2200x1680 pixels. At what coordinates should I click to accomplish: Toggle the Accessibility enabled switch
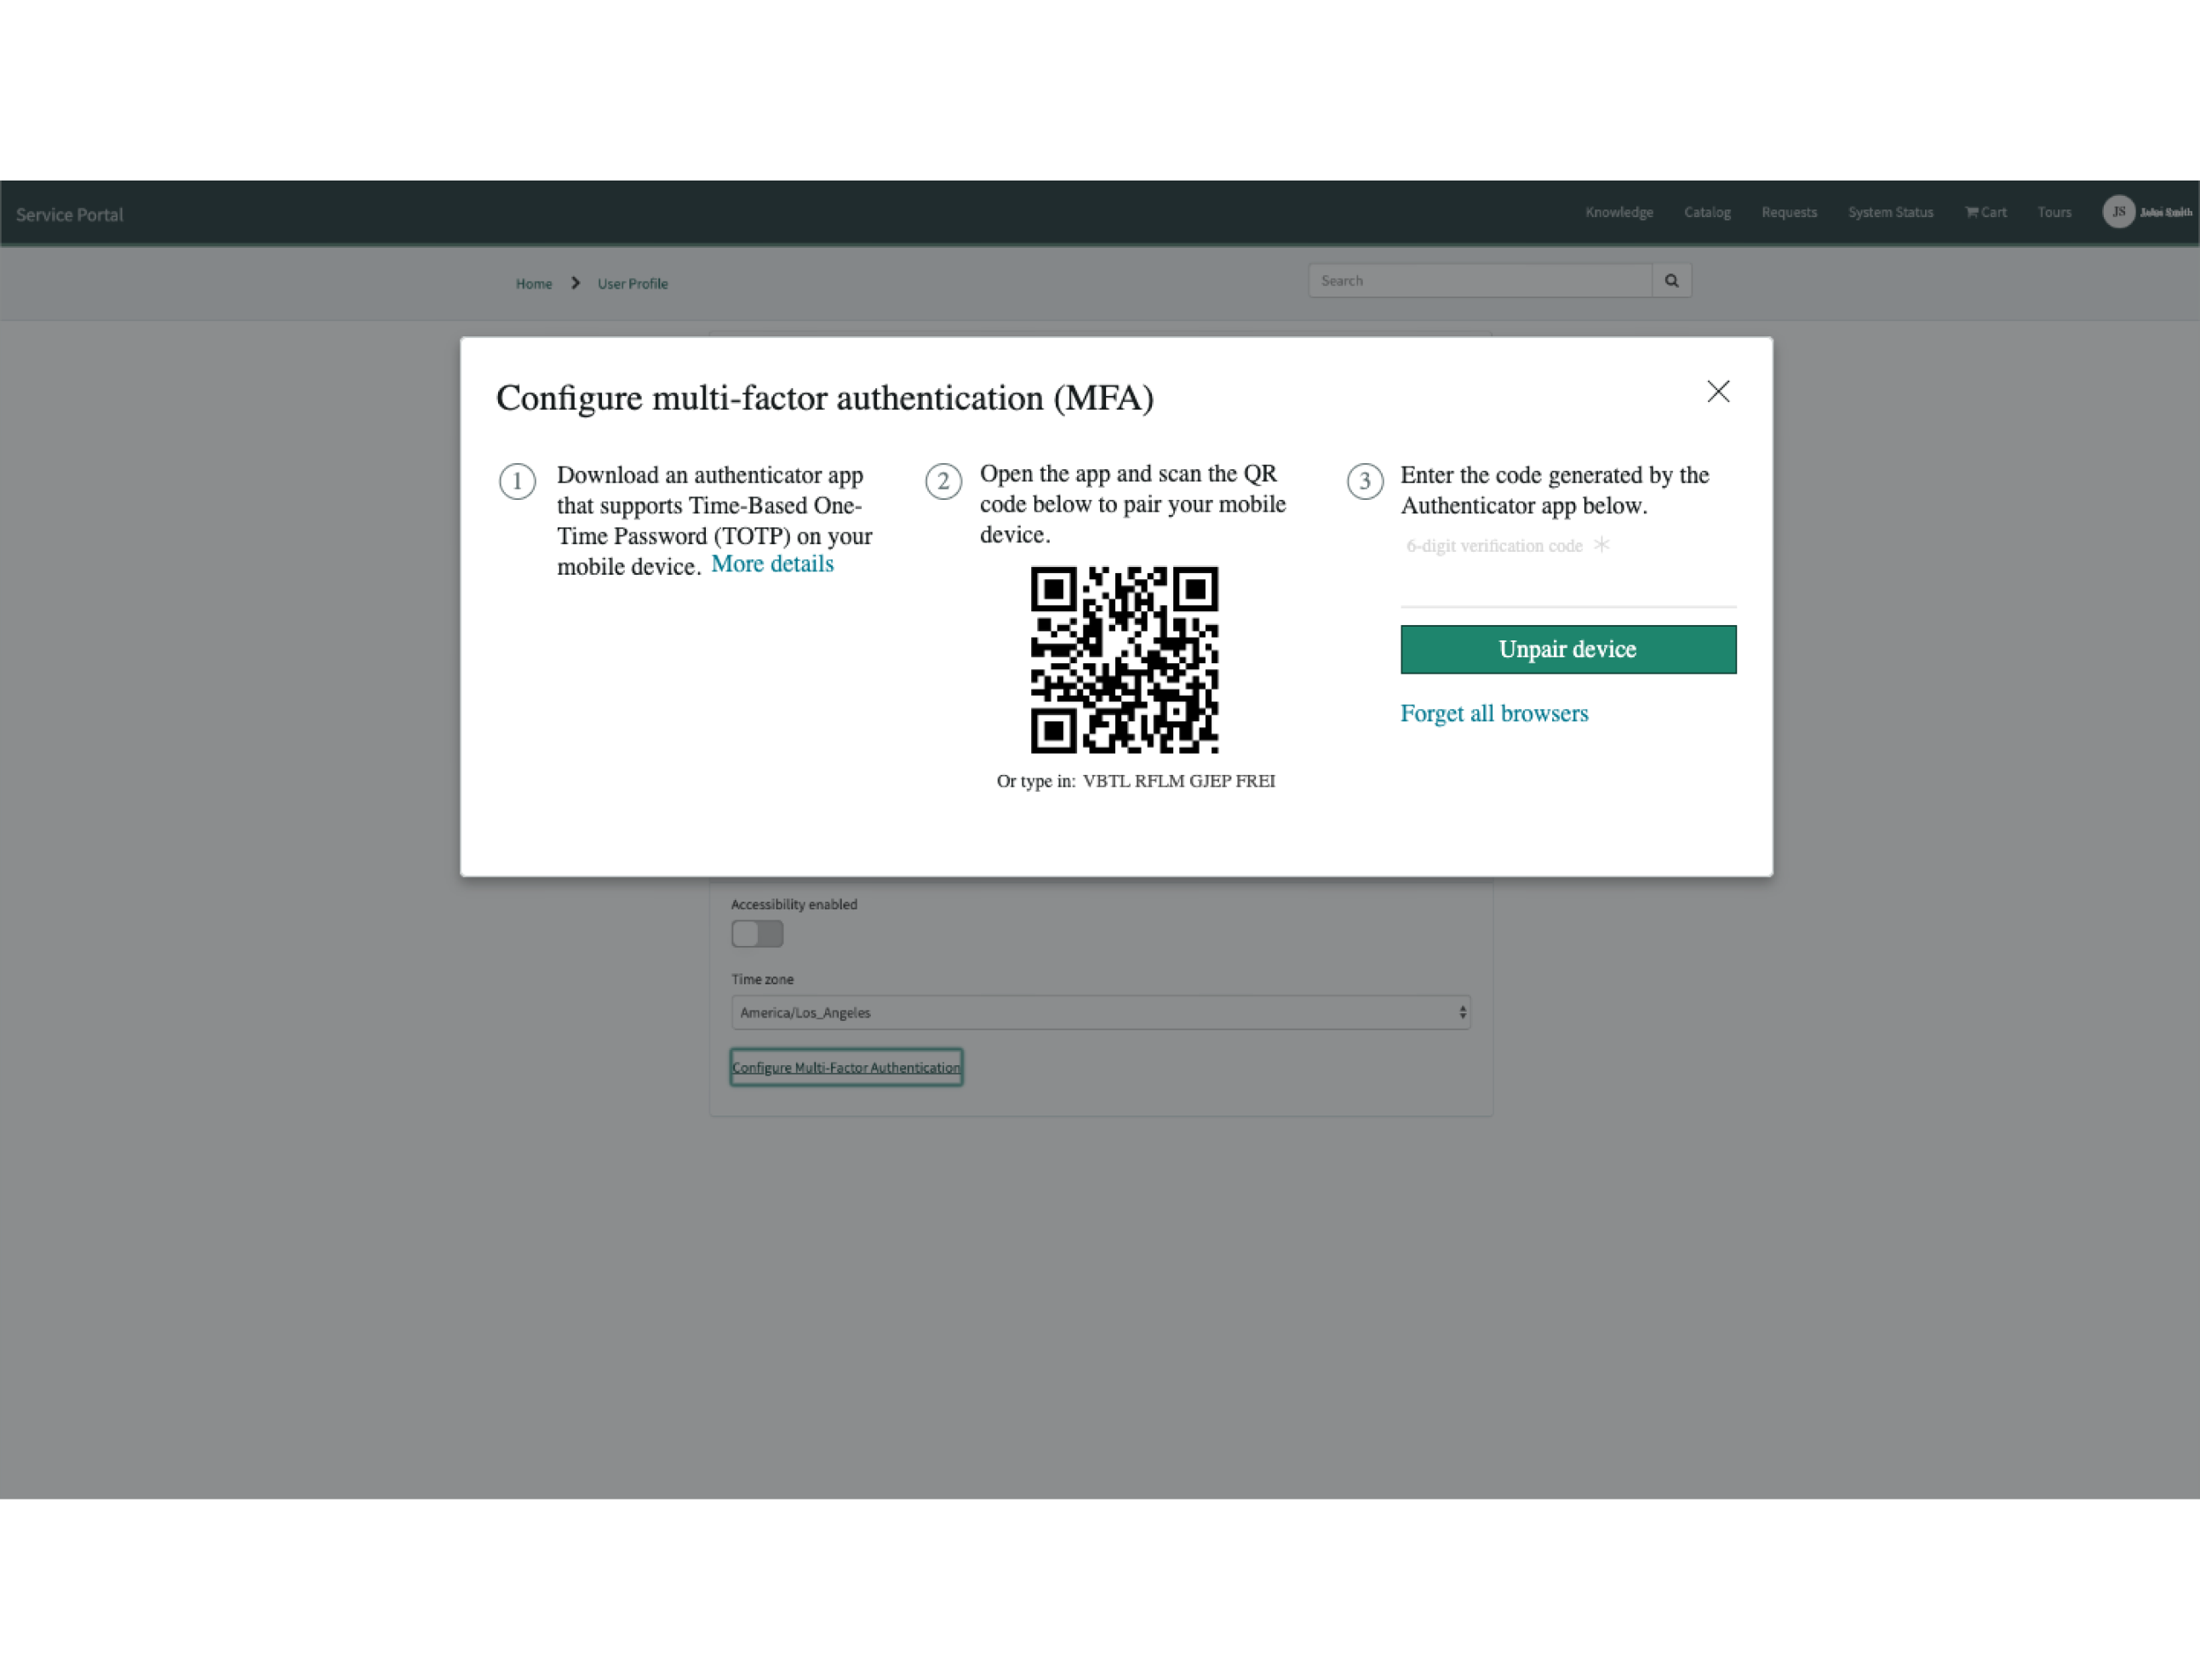pos(756,933)
